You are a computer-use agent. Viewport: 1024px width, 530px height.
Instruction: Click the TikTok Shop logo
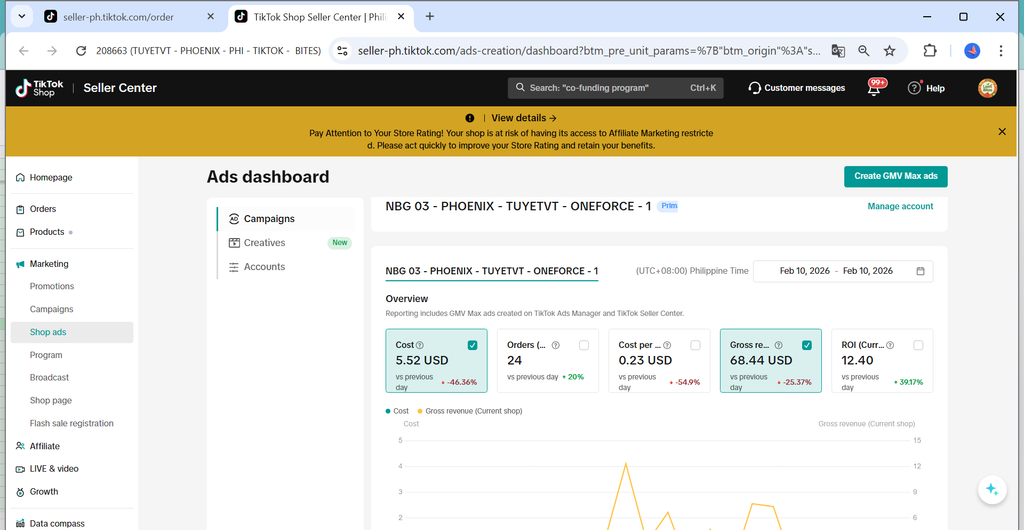tap(39, 88)
